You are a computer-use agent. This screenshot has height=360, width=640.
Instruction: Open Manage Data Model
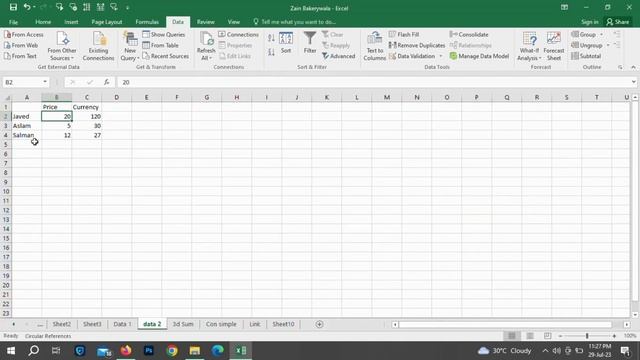click(479, 56)
